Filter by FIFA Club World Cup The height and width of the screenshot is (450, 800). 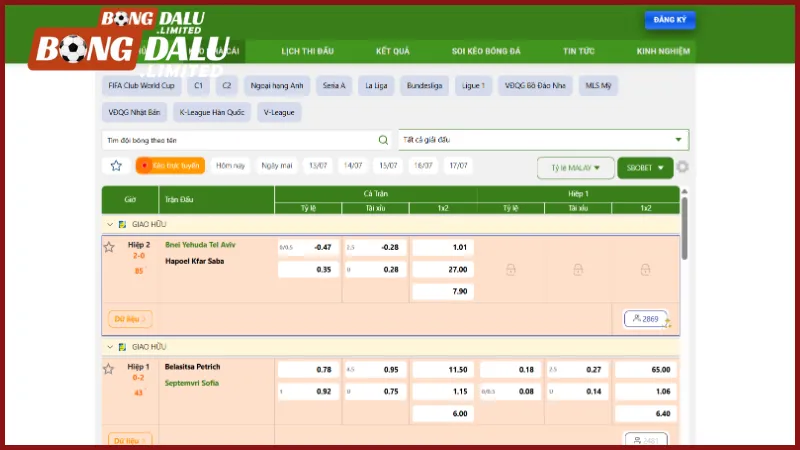[x=141, y=86]
